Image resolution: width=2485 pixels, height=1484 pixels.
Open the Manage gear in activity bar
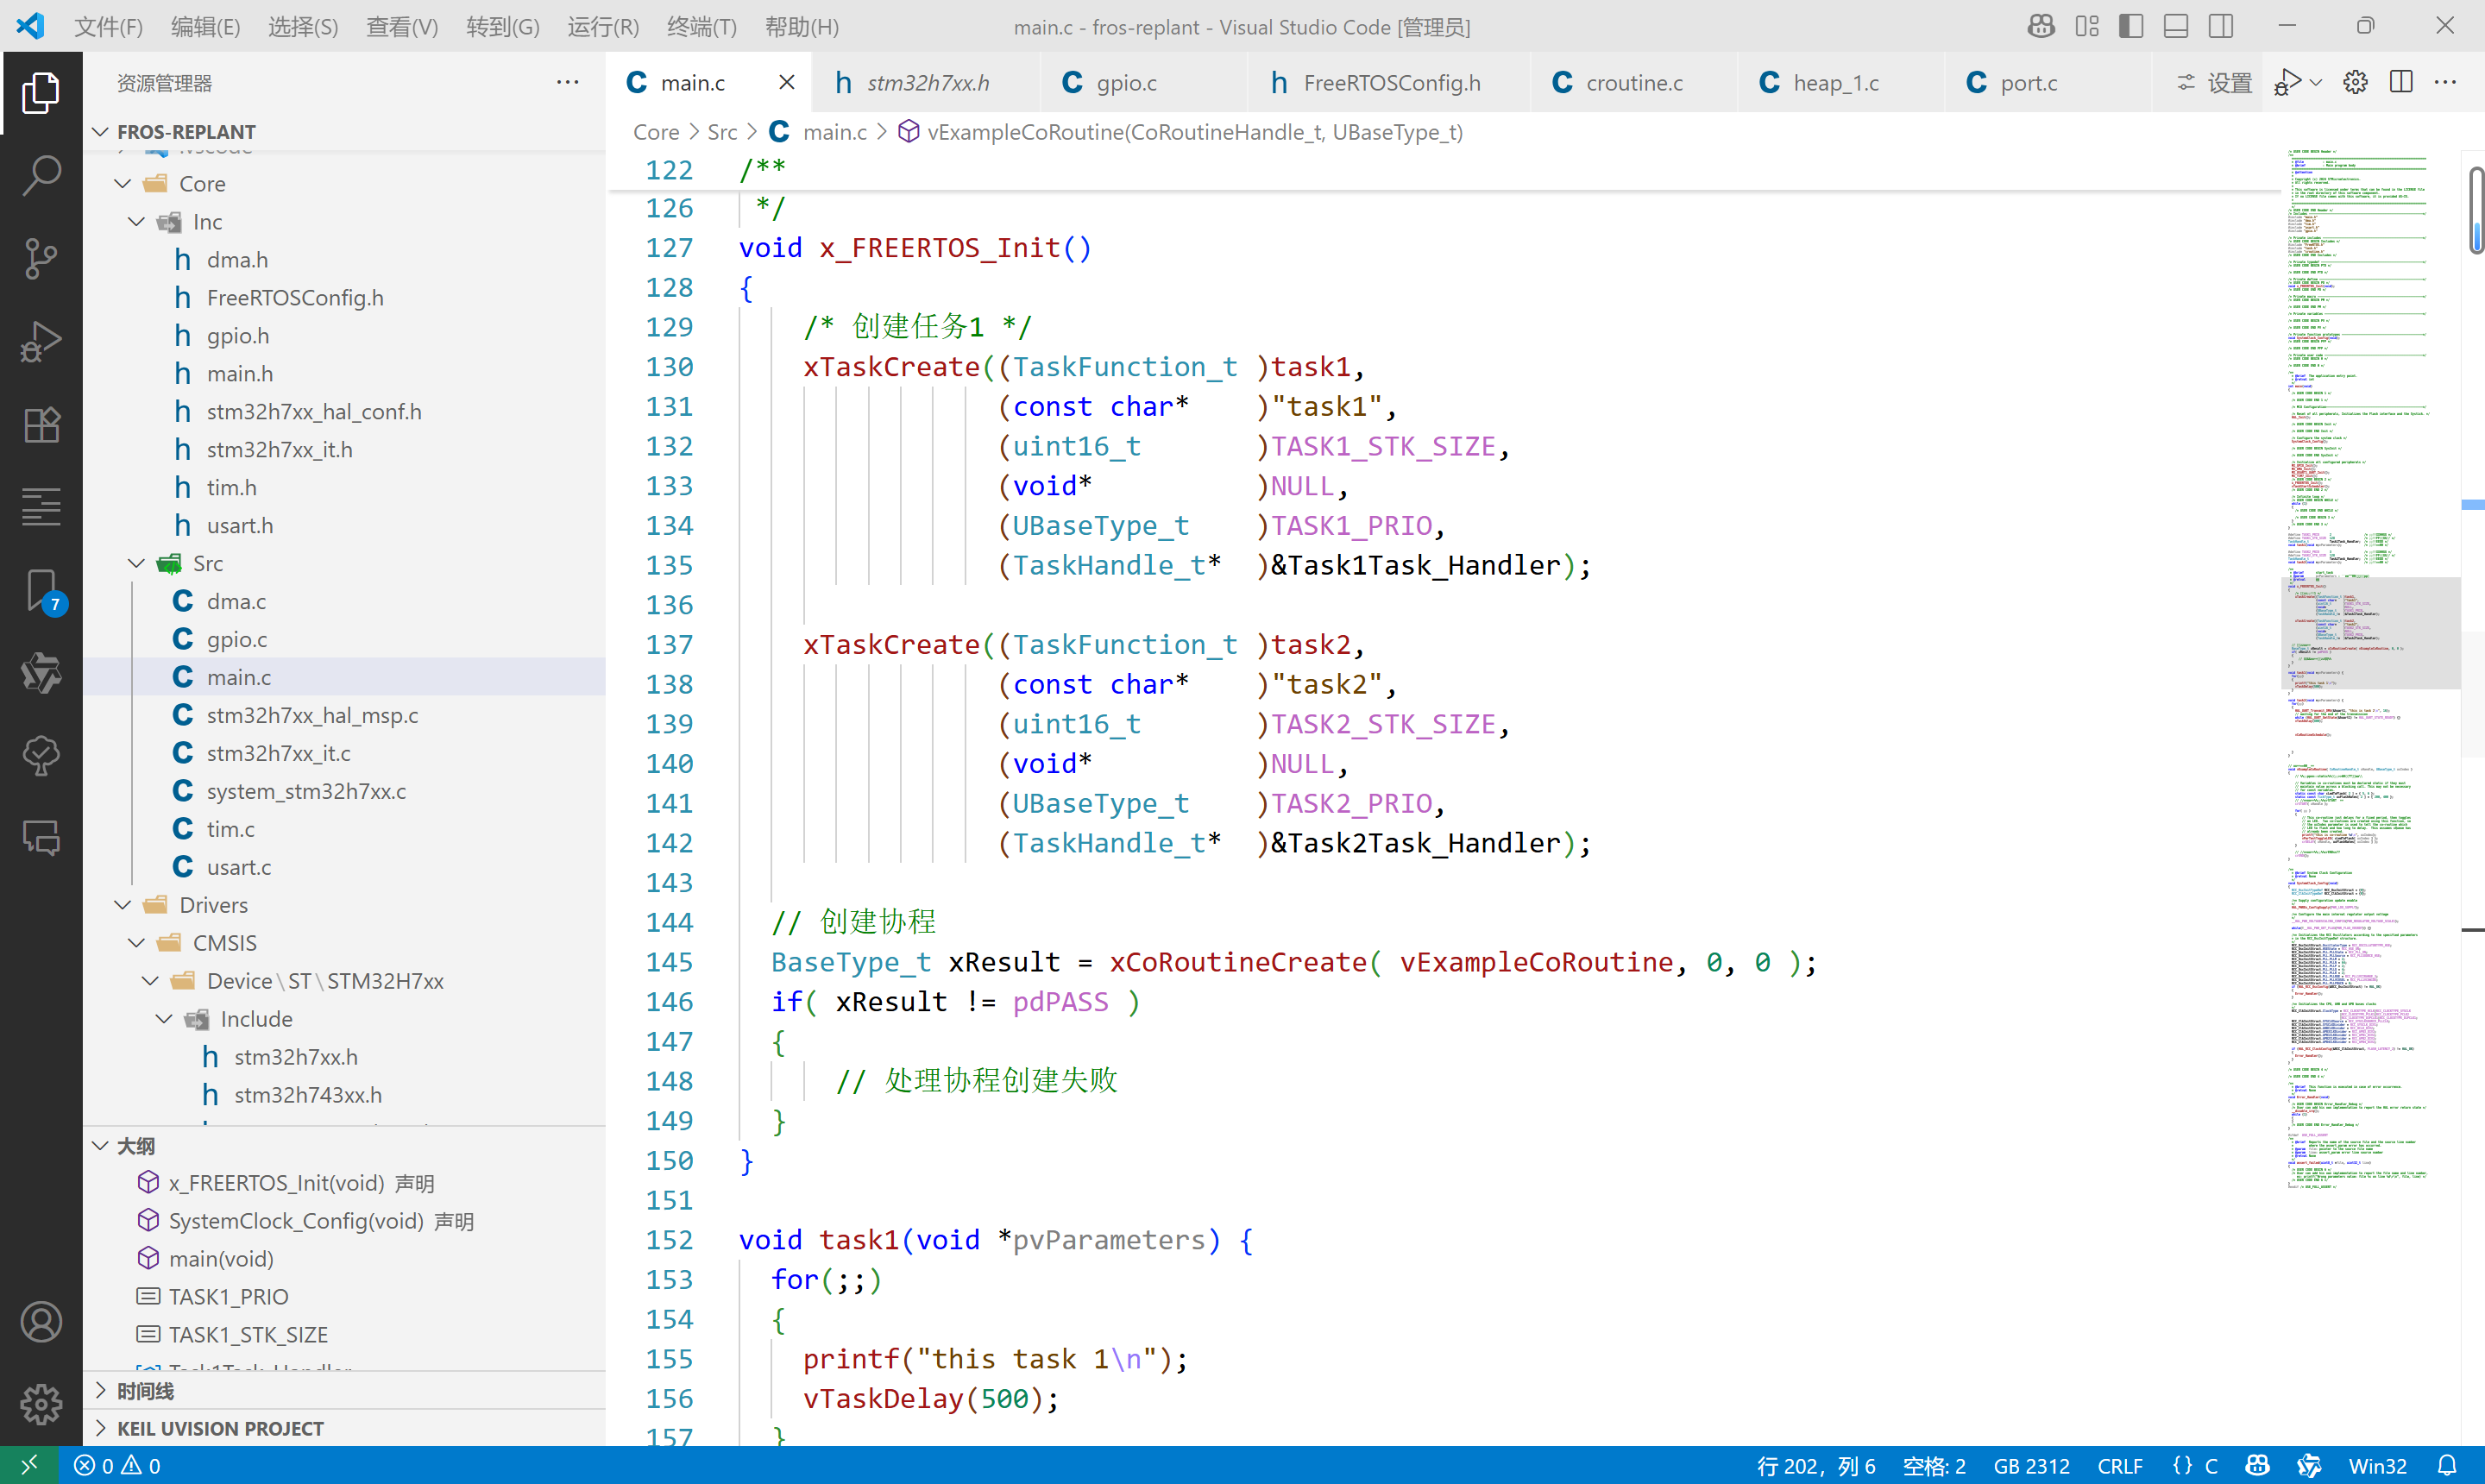click(x=41, y=1404)
